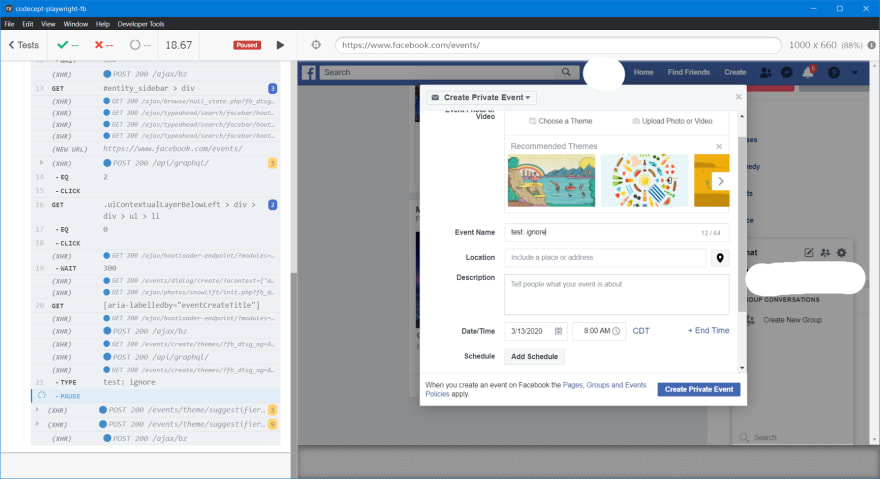Open the Help menu

pos(103,24)
